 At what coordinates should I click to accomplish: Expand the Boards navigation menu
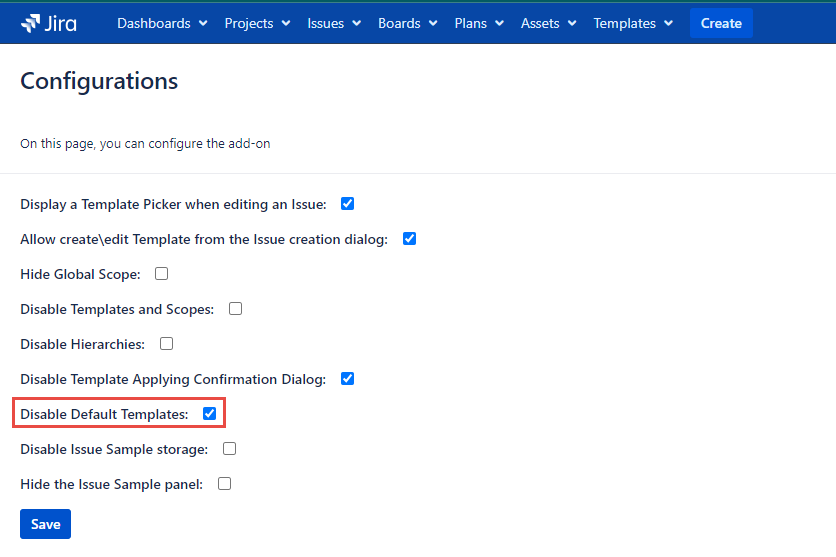coord(407,23)
